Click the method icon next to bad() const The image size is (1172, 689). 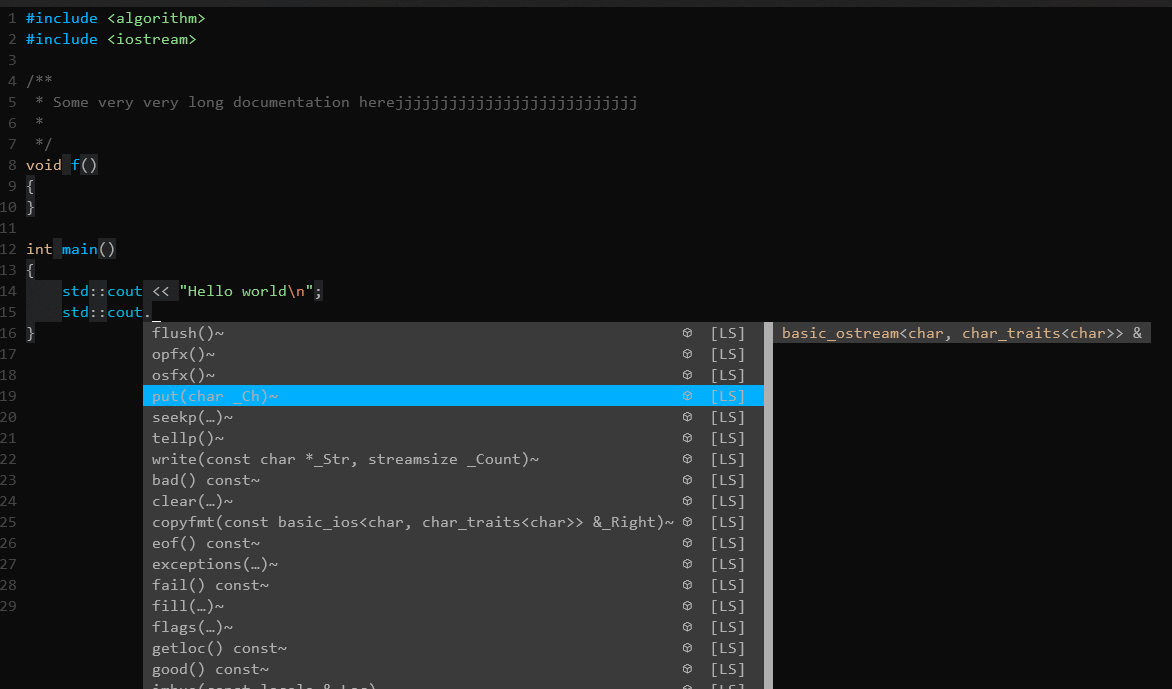coord(687,480)
